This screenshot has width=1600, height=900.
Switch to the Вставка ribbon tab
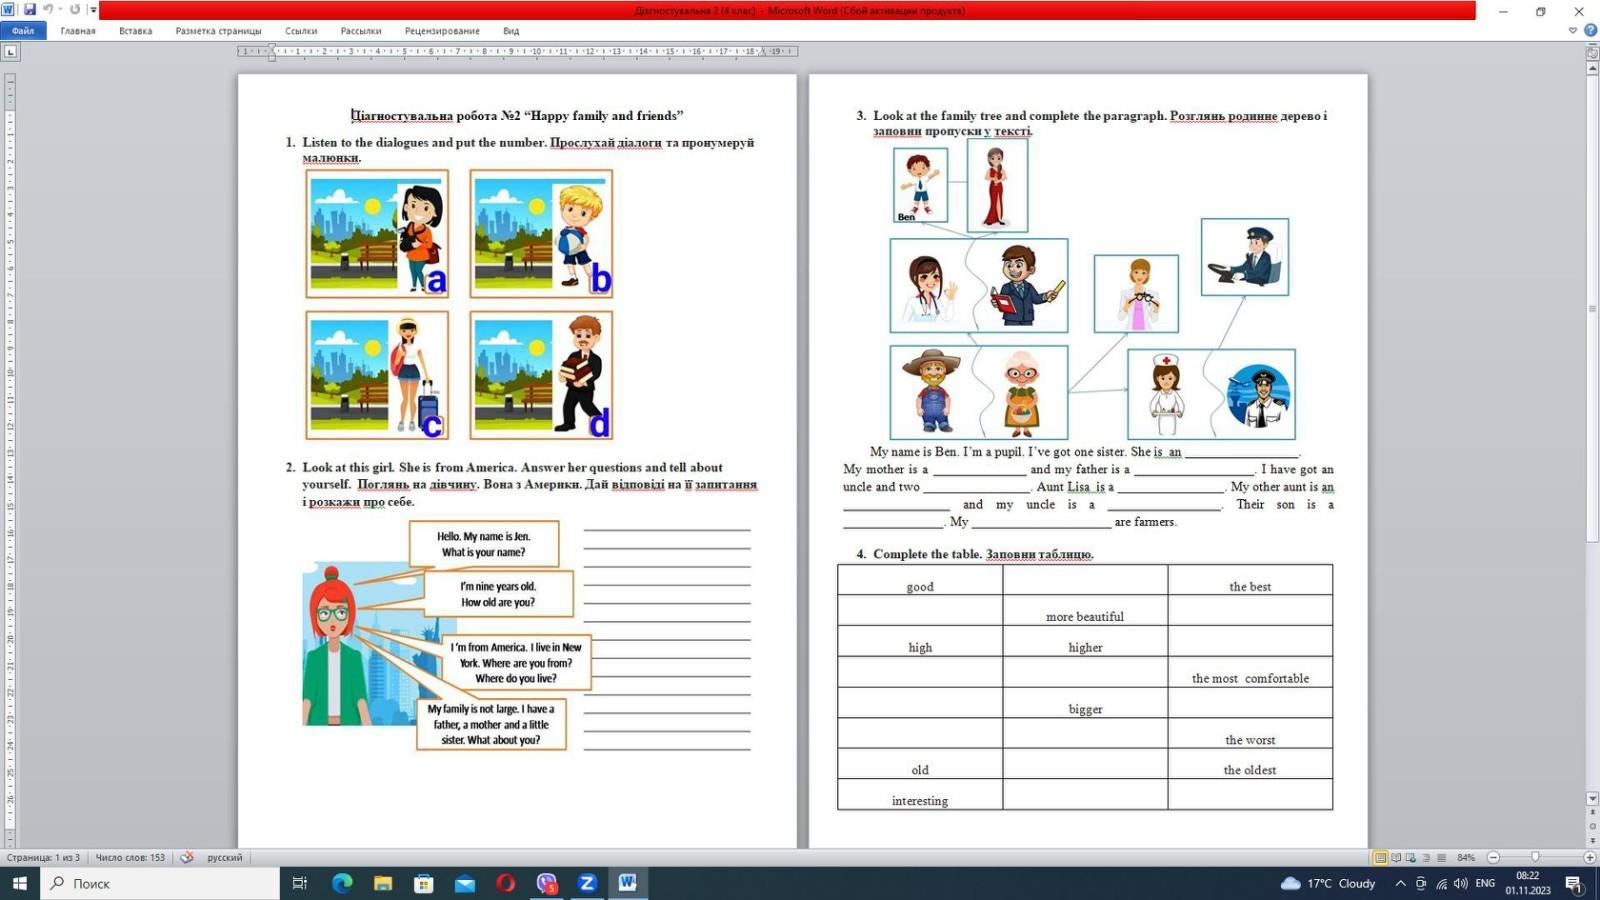pyautogui.click(x=136, y=31)
